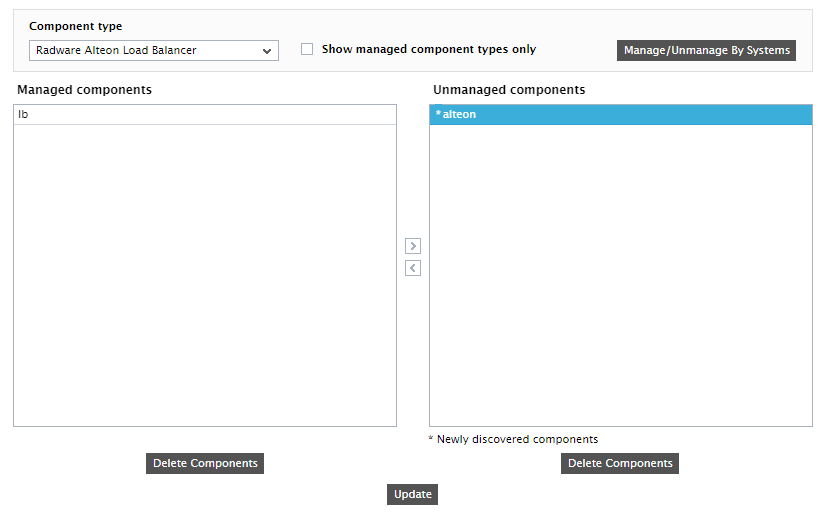This screenshot has height=513, width=838.
Task: Click empty area of Unmanaged components box
Action: click(620, 275)
